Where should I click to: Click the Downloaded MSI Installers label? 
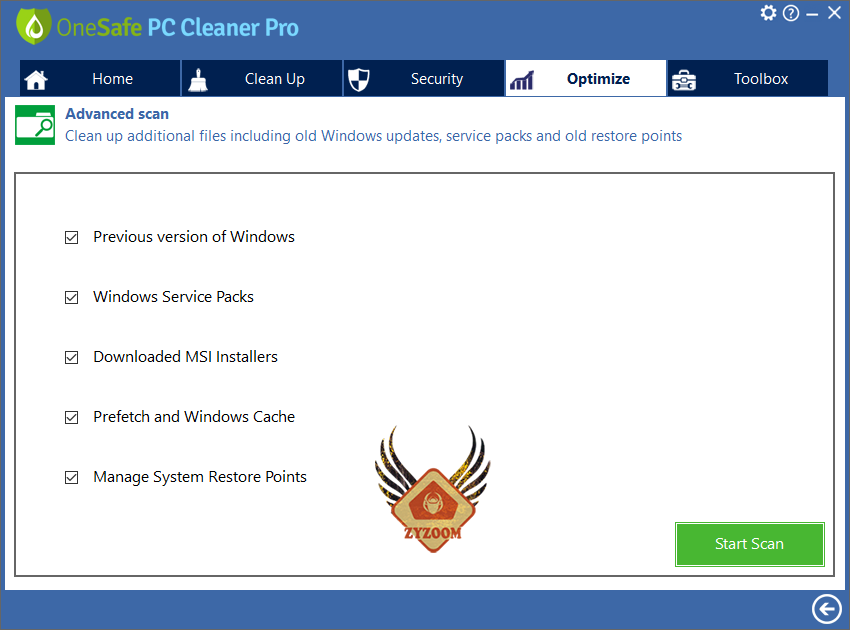[185, 357]
